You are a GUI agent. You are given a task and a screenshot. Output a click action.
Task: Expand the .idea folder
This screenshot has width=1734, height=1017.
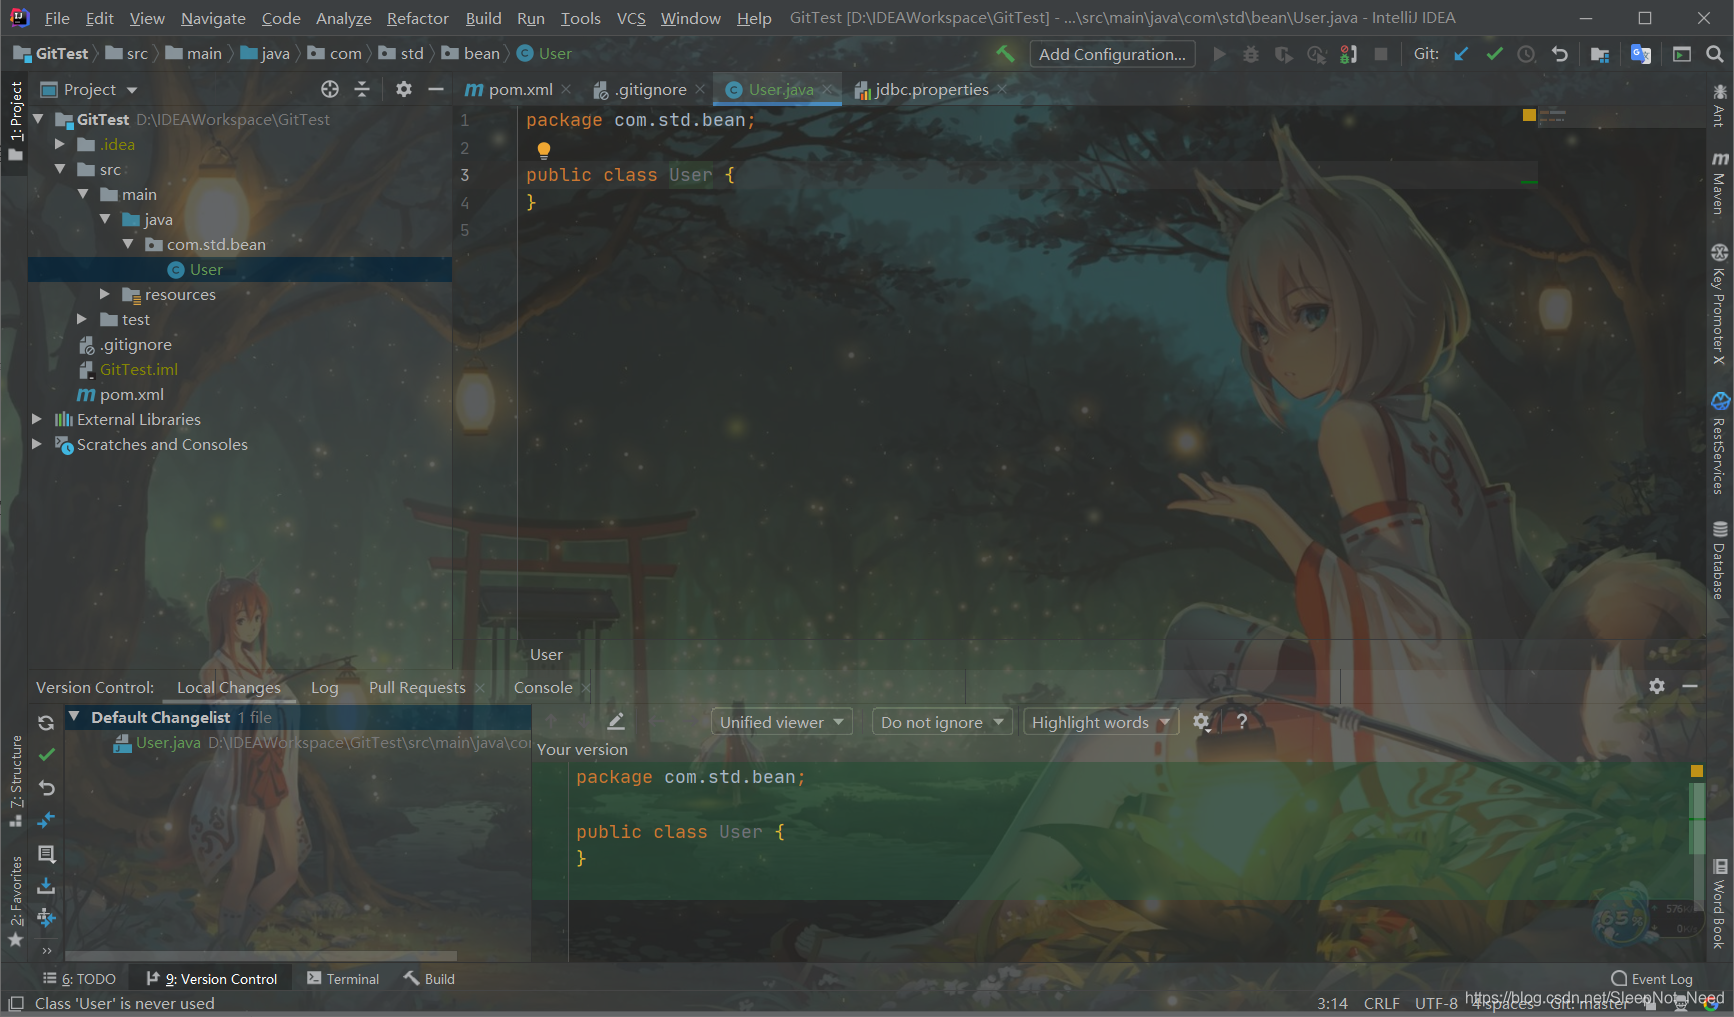(59, 144)
